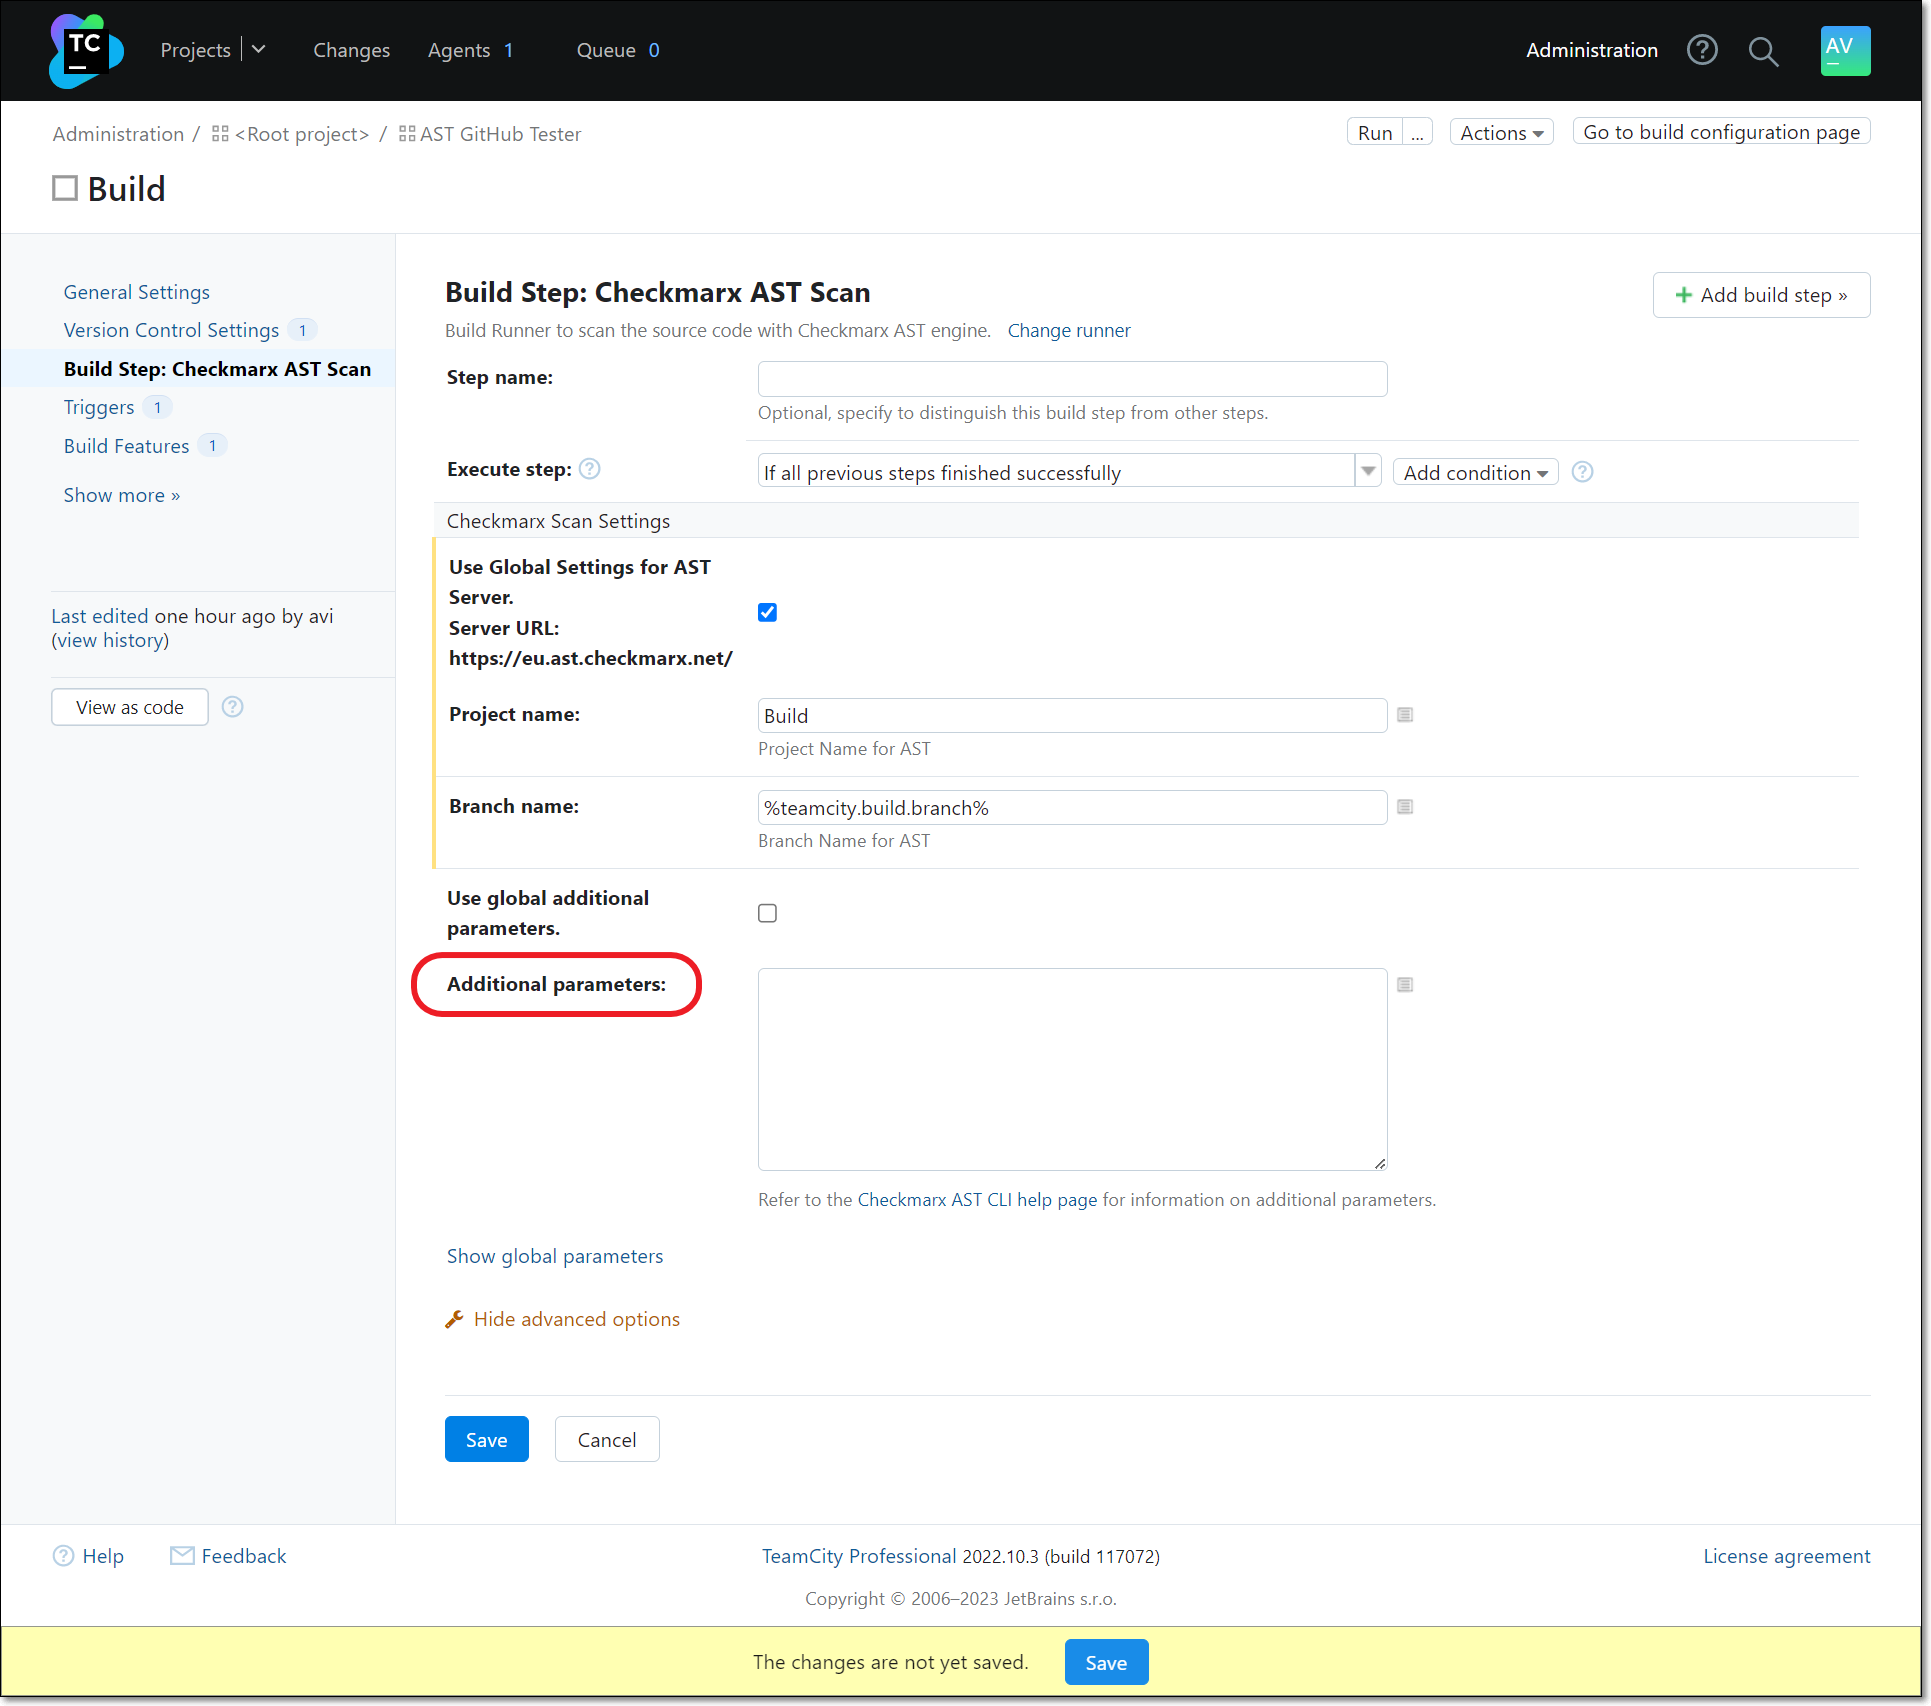Viewport: 1931px width, 1706px height.
Task: Click into the Project name field
Action: click(x=1072, y=715)
